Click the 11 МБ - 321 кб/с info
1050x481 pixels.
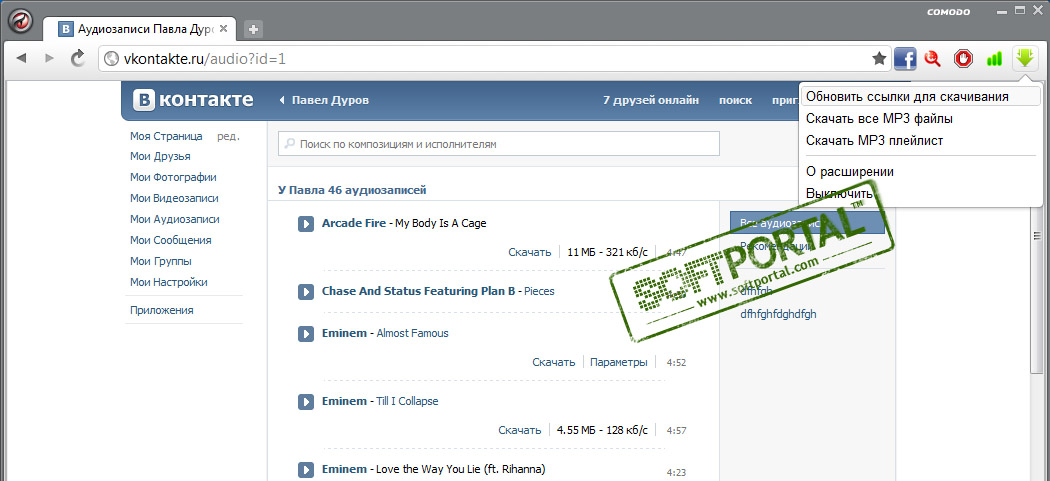pyautogui.click(x=607, y=252)
